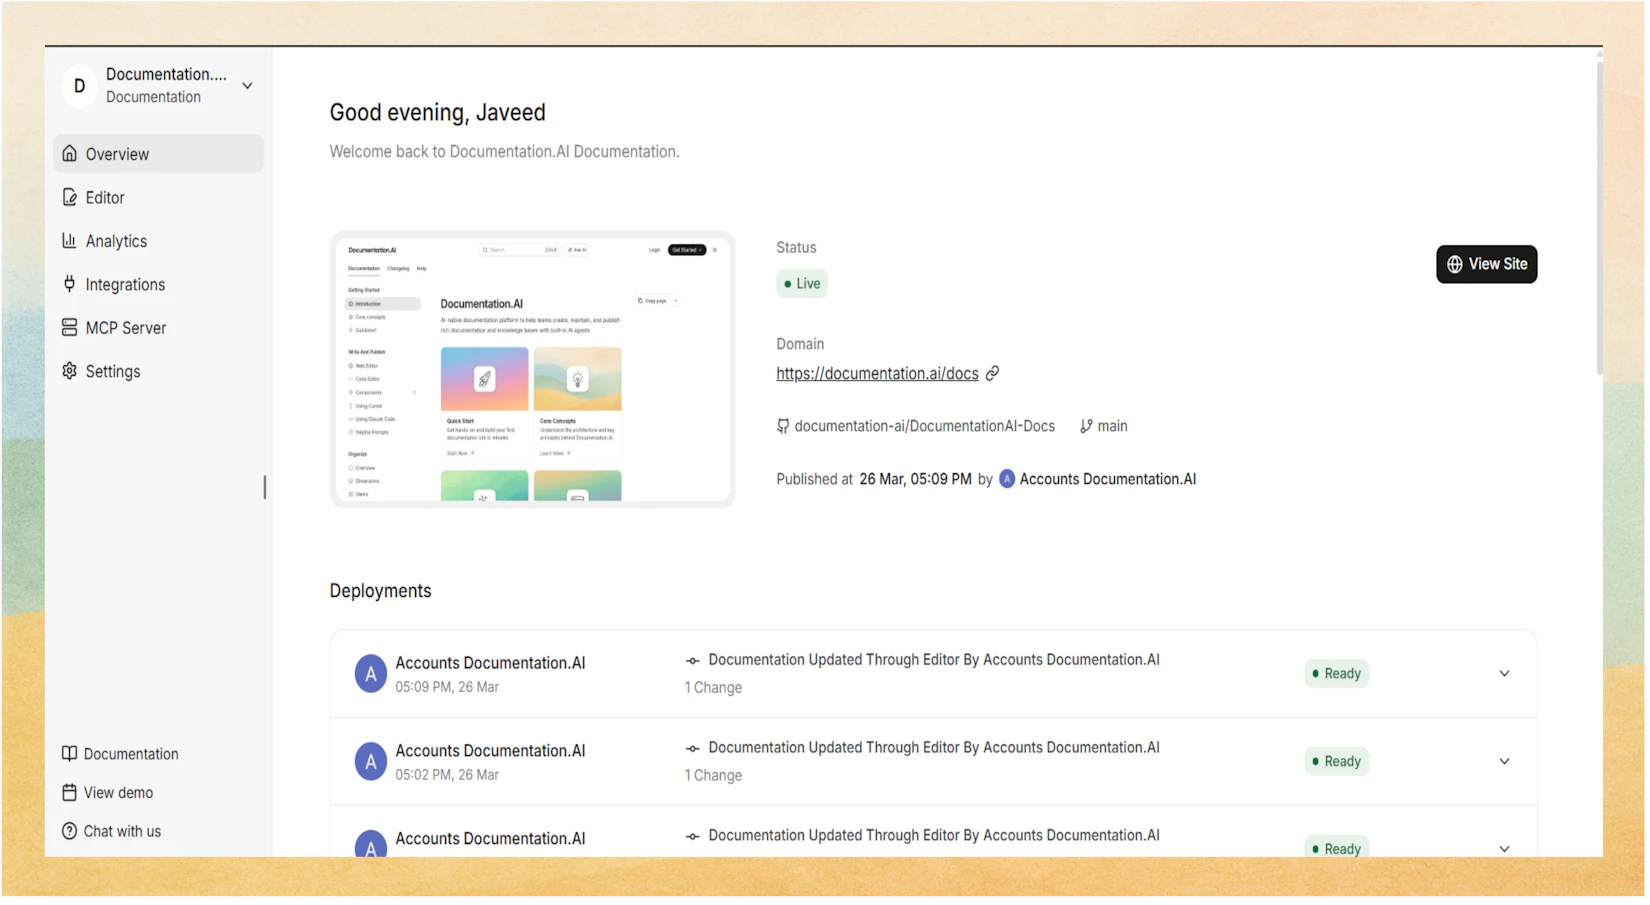
Task: Click the site preview thumbnail
Action: click(x=533, y=370)
